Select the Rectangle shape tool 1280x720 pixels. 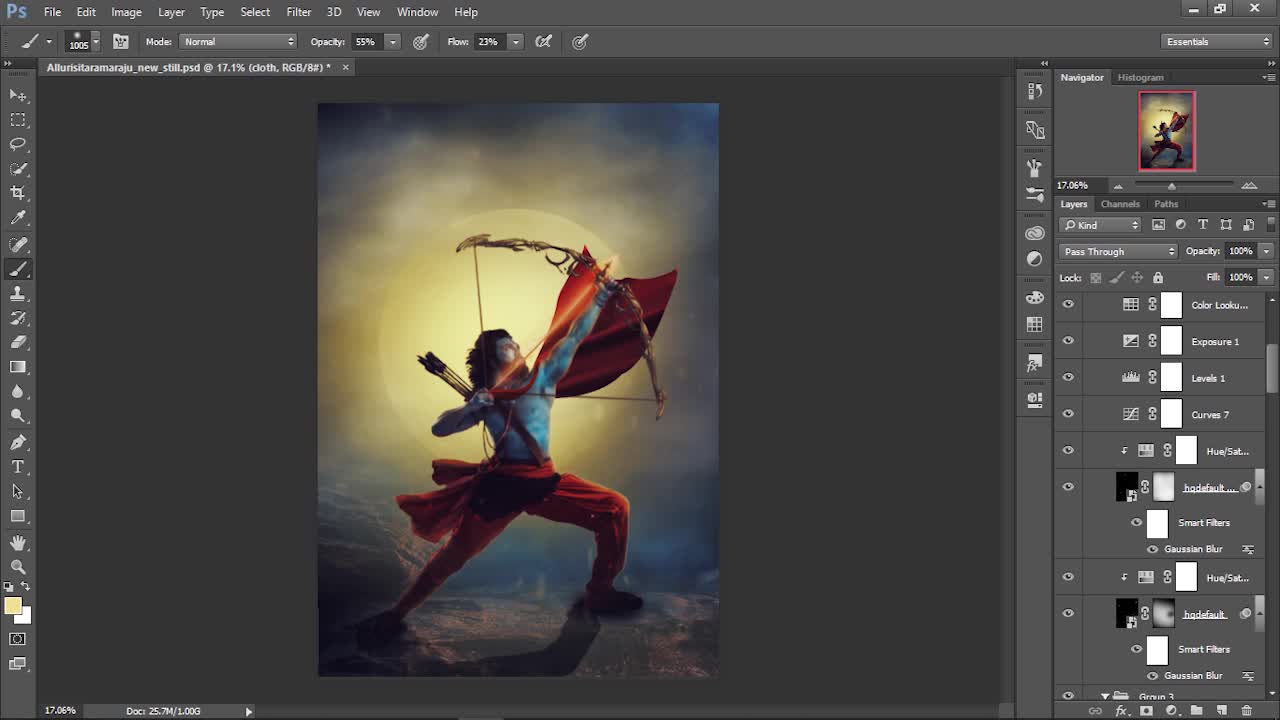click(18, 516)
